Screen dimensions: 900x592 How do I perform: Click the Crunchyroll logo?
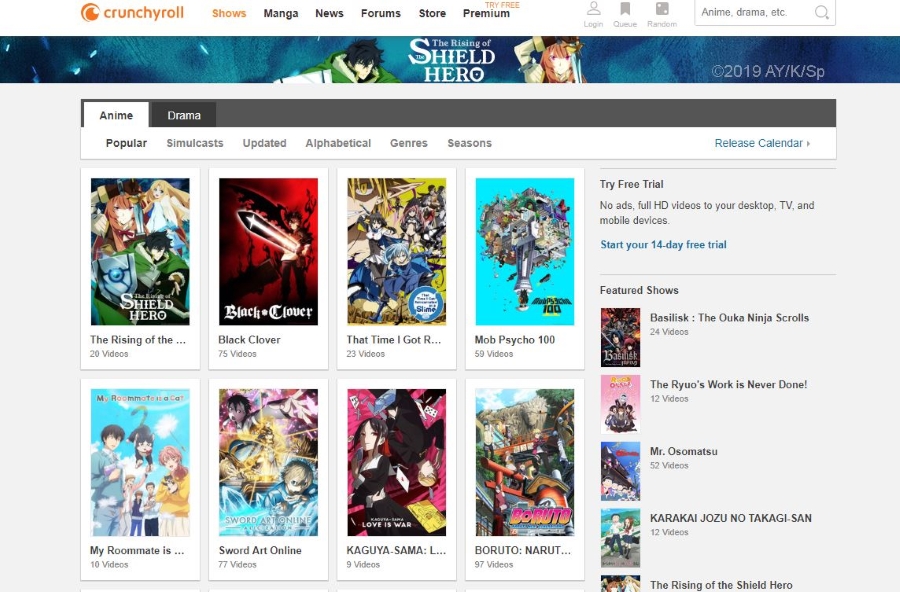[132, 12]
